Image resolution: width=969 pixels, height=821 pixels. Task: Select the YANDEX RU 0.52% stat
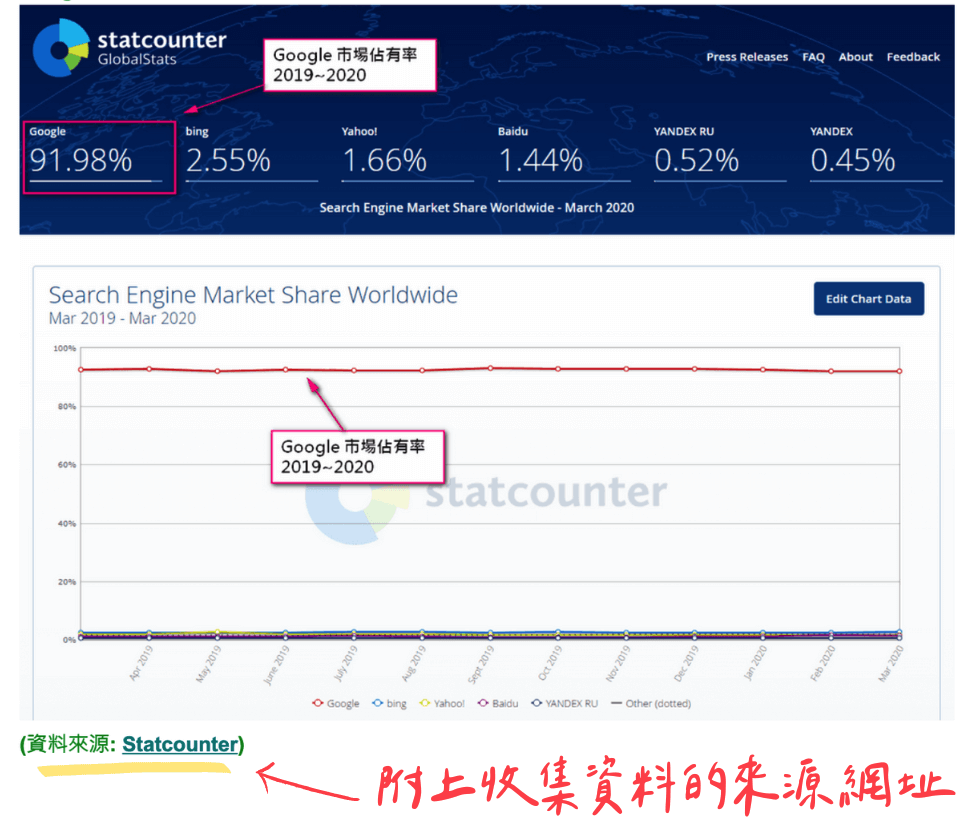coord(720,154)
